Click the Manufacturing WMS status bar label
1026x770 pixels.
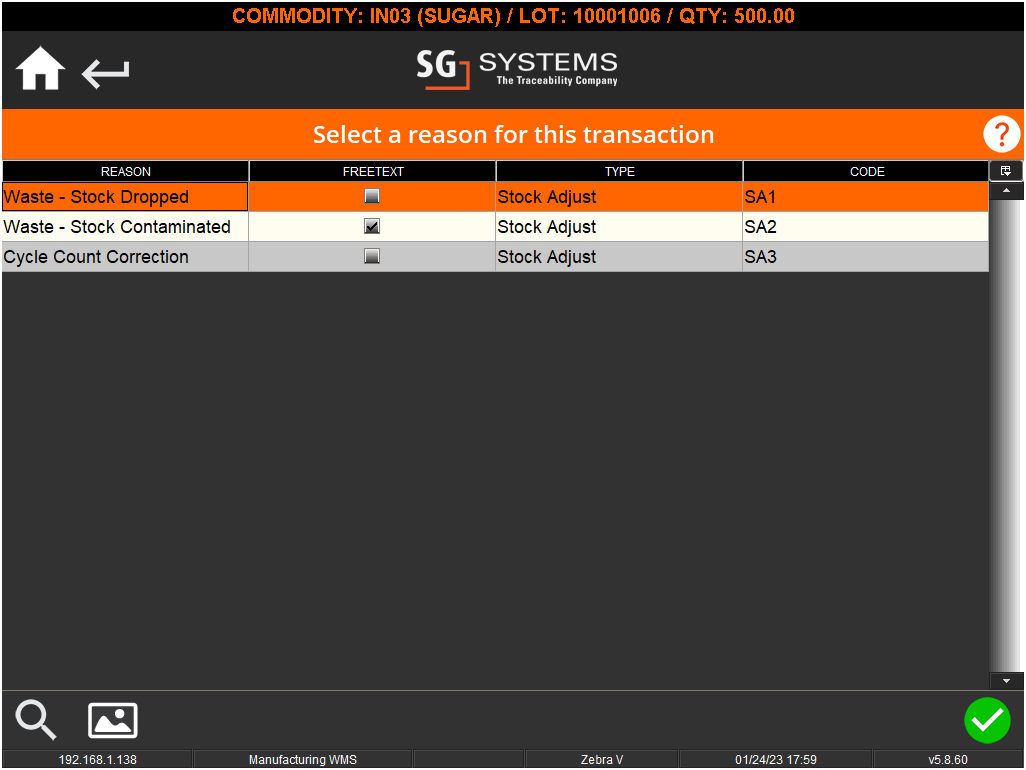(302, 759)
